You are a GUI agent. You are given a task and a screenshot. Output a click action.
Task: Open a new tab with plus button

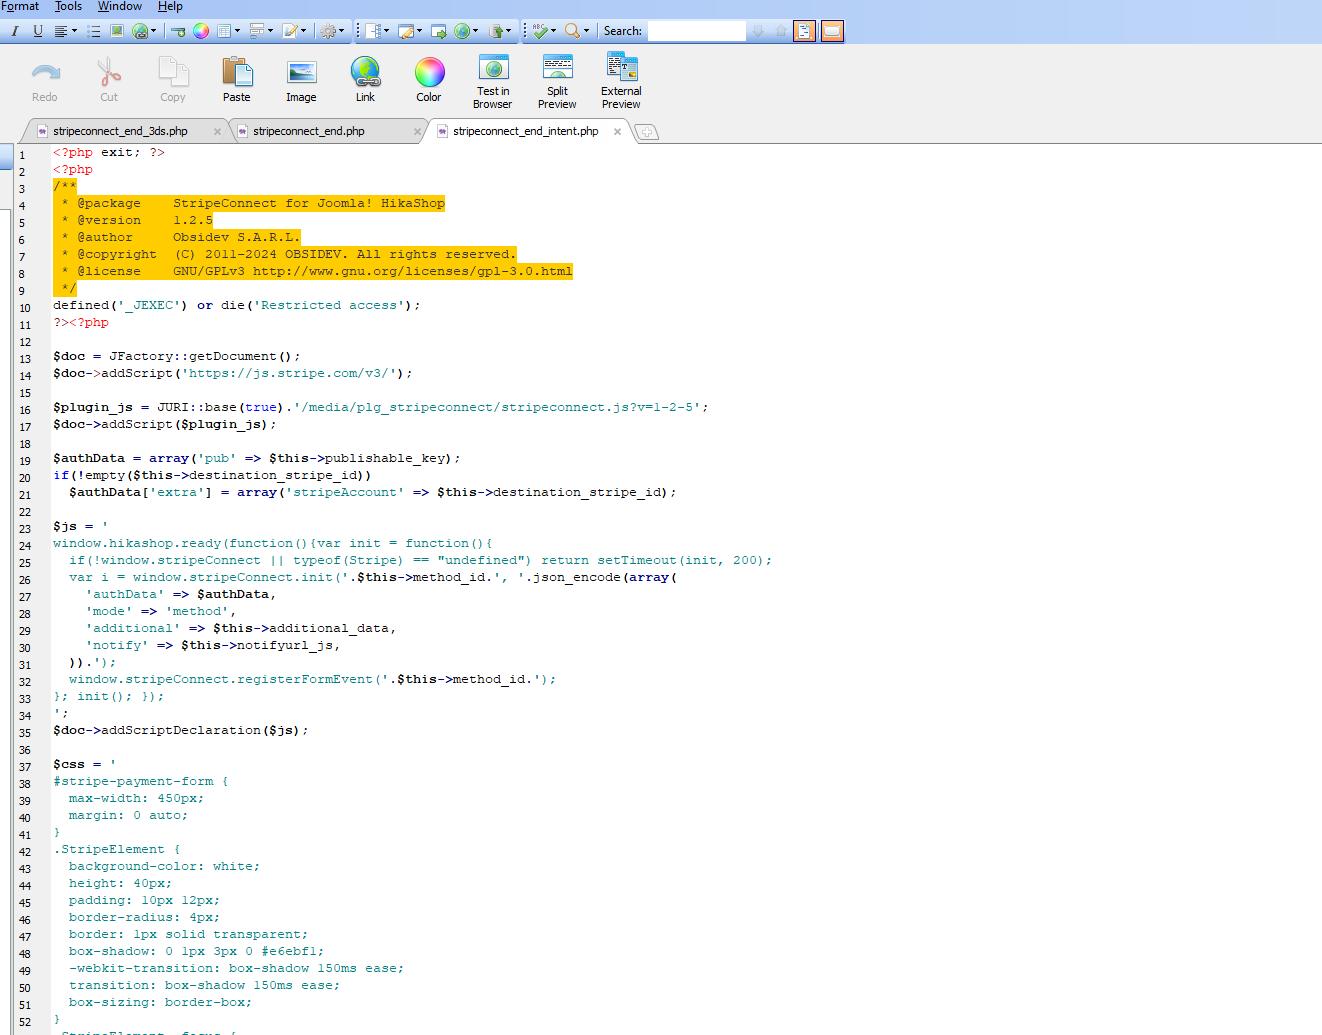(x=647, y=132)
